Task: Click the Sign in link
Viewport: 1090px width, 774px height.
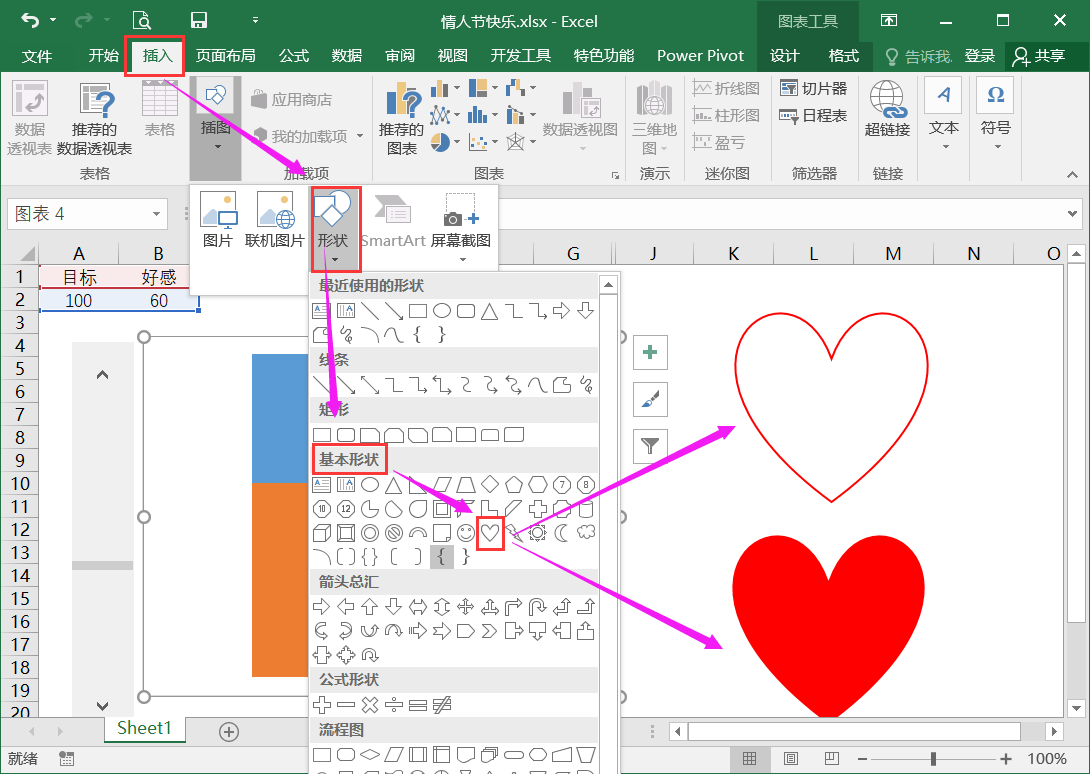Action: [x=980, y=56]
